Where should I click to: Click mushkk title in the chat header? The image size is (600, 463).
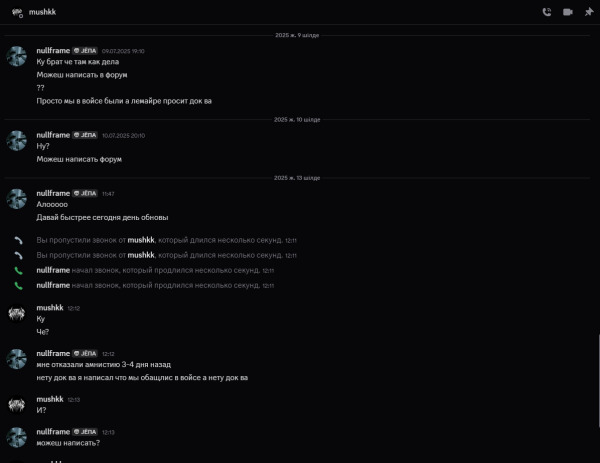point(42,12)
